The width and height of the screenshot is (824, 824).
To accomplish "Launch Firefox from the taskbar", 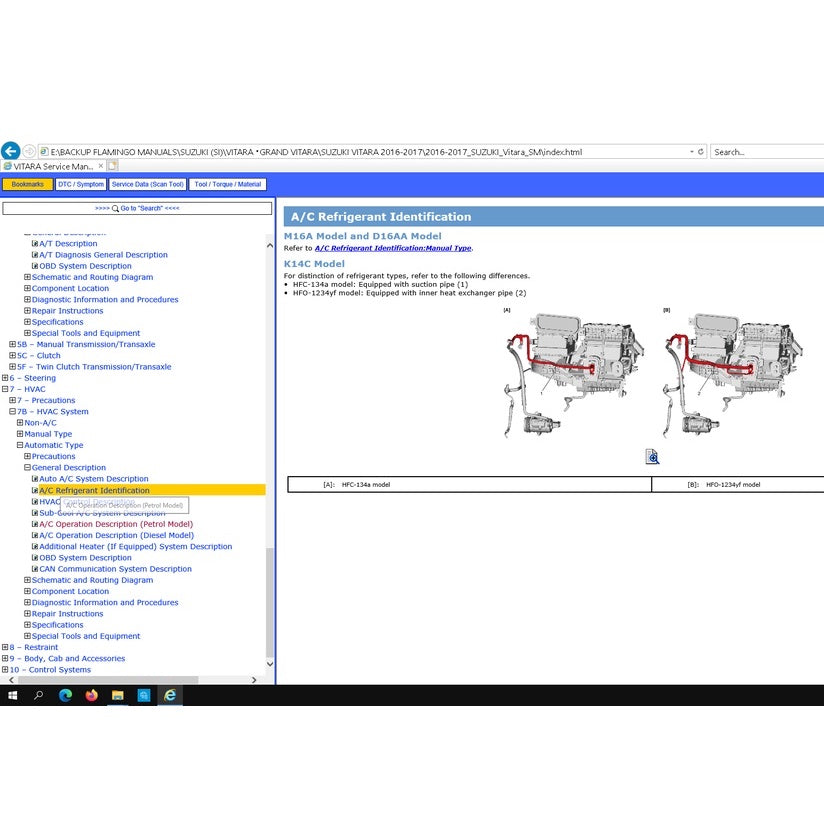I will pos(91,696).
